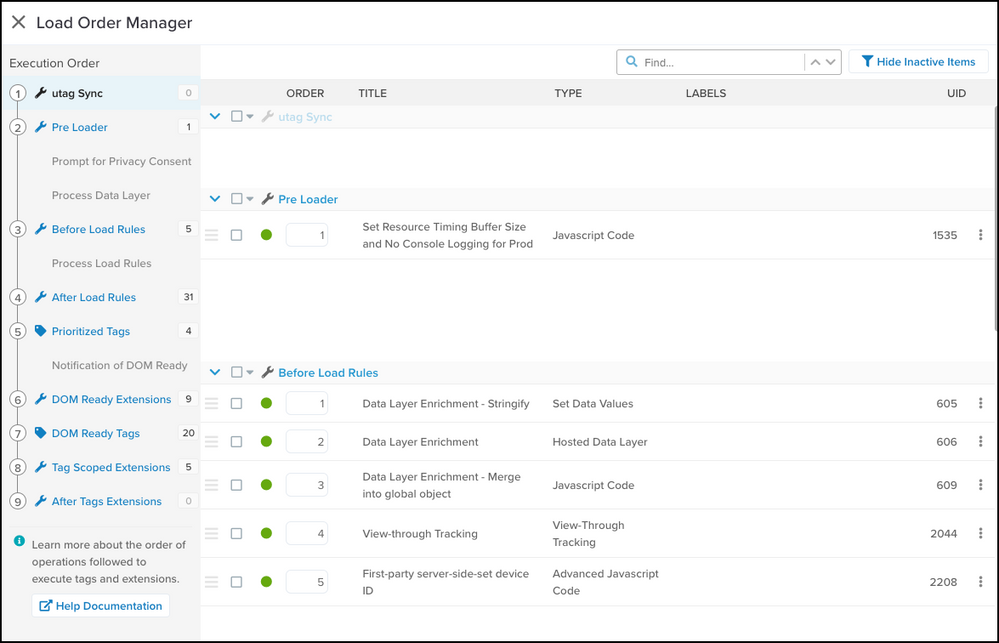Check the box for Data Layer Enrichment - Stringify
The width and height of the screenshot is (999, 643).
click(x=236, y=404)
